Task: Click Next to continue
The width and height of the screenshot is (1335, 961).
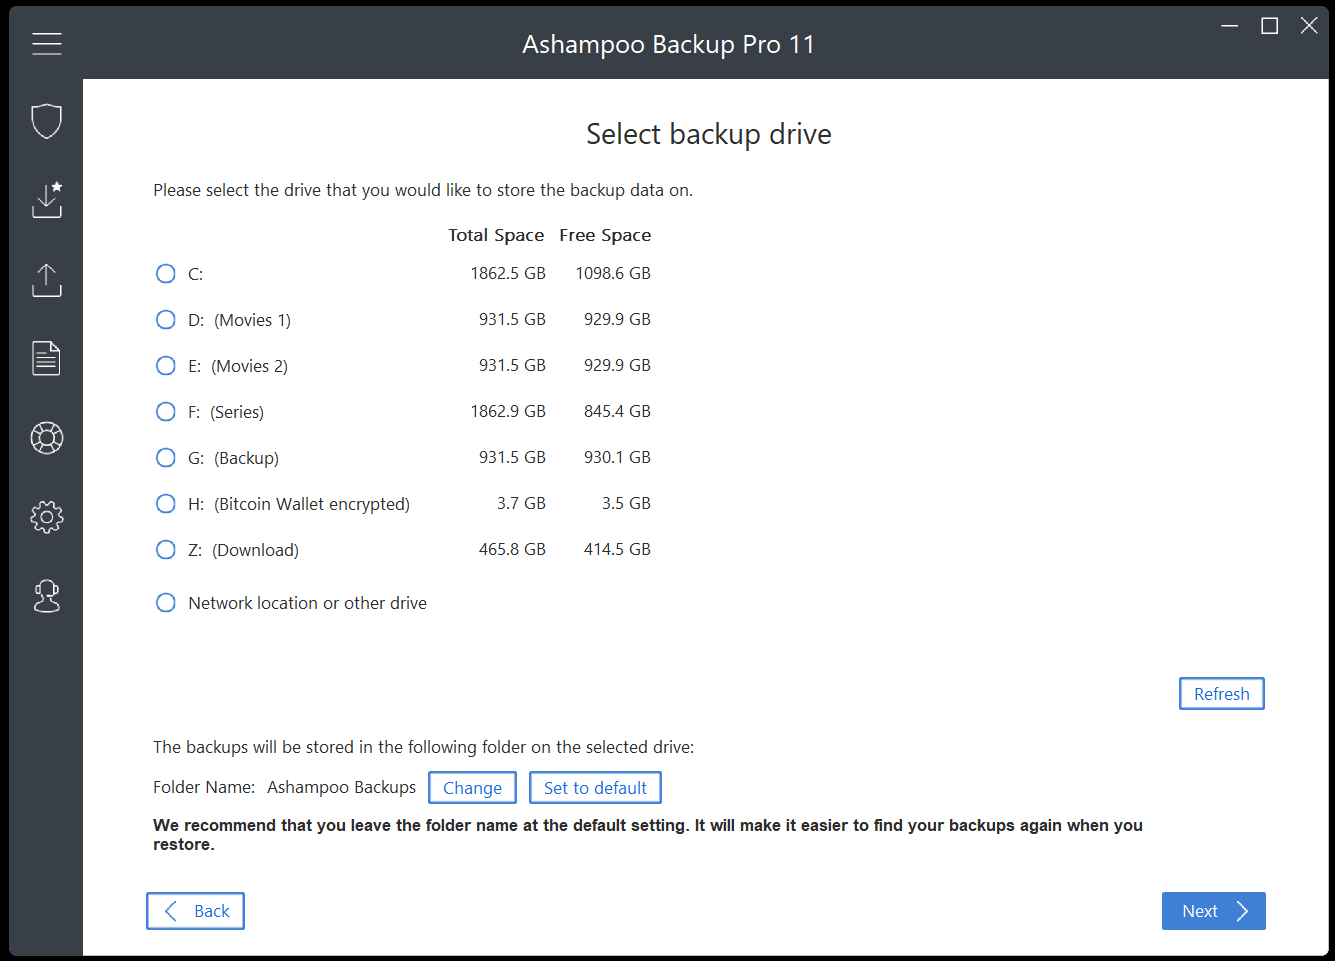Action: [1214, 911]
